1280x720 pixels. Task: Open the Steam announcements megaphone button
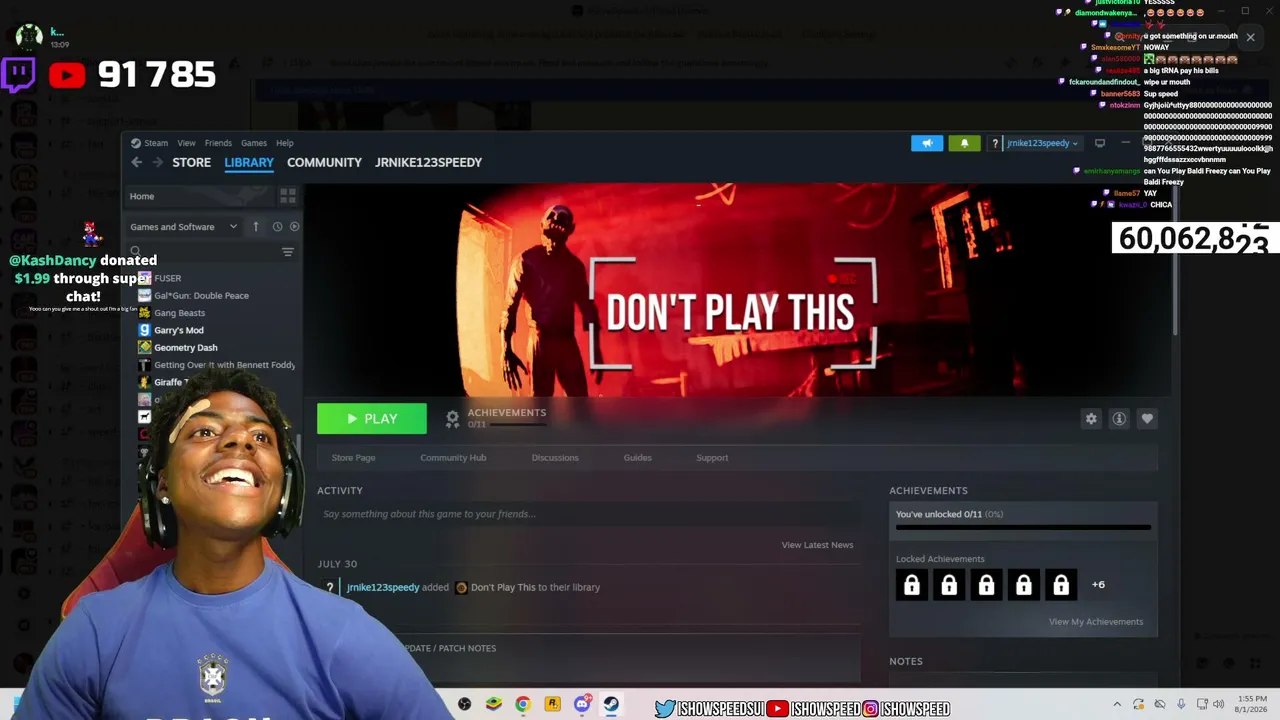coord(927,143)
